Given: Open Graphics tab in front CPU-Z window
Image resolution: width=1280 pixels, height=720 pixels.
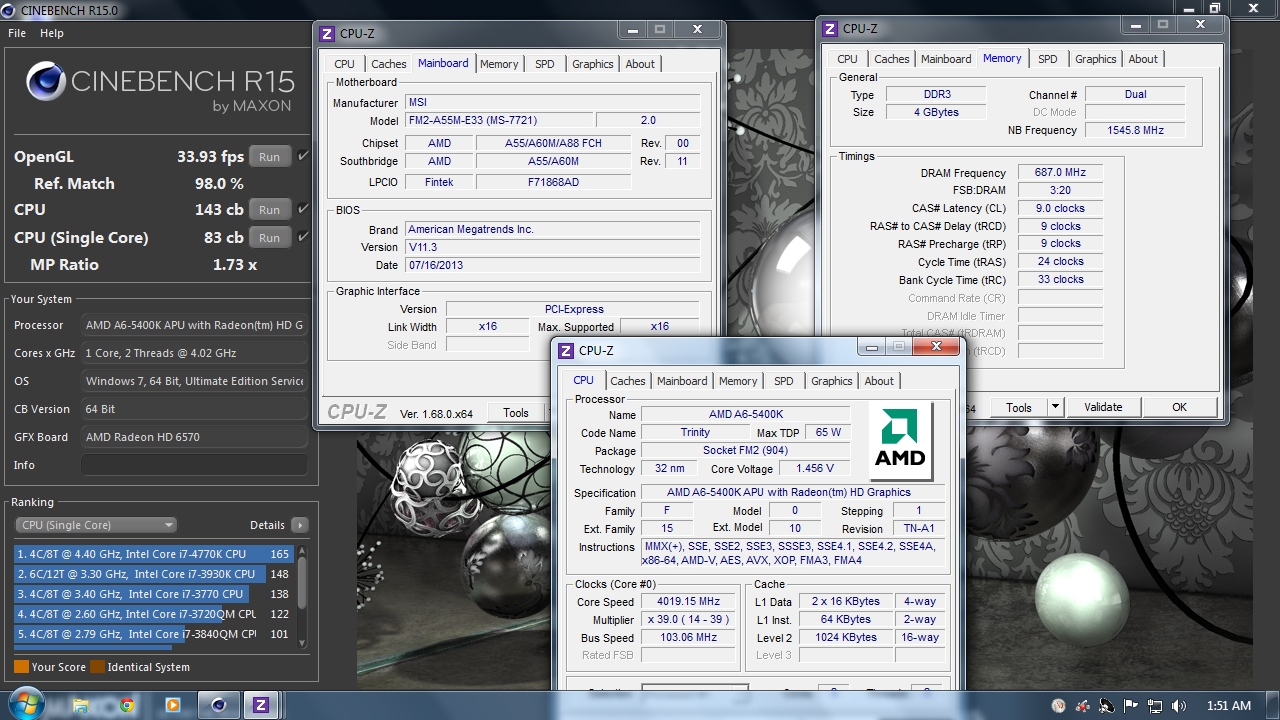Looking at the screenshot, I should click(832, 381).
